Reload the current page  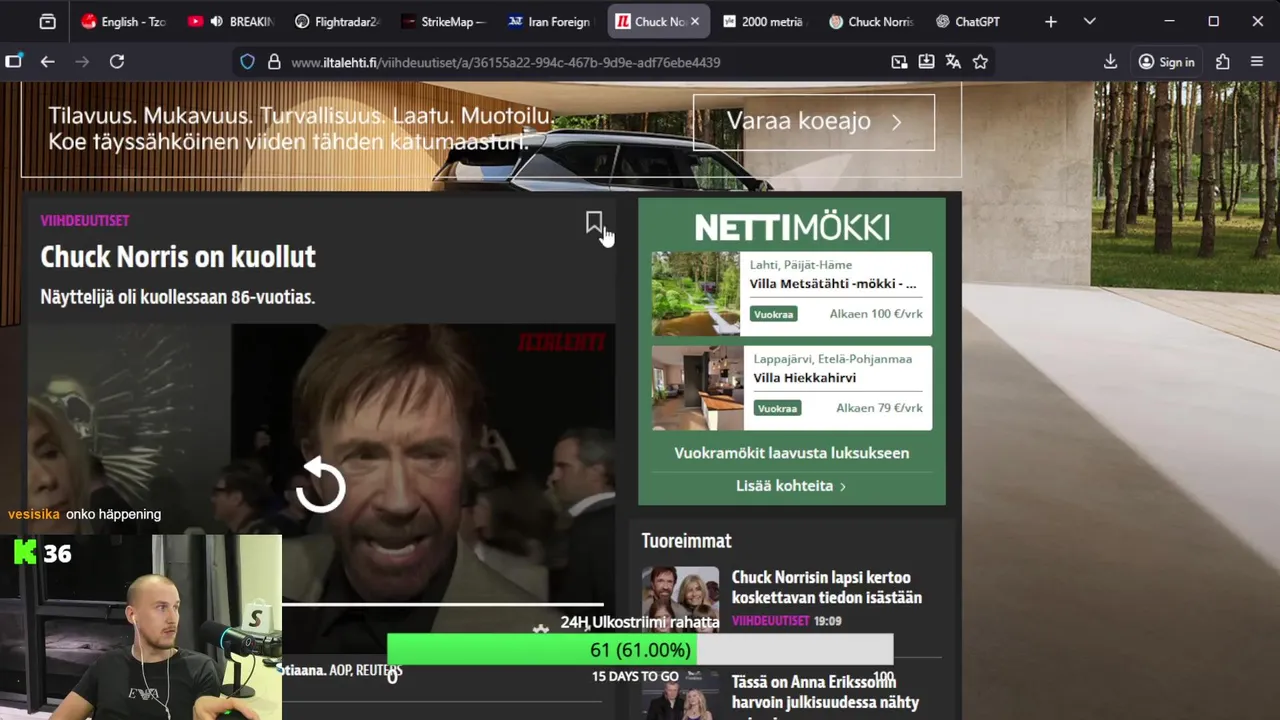[117, 61]
